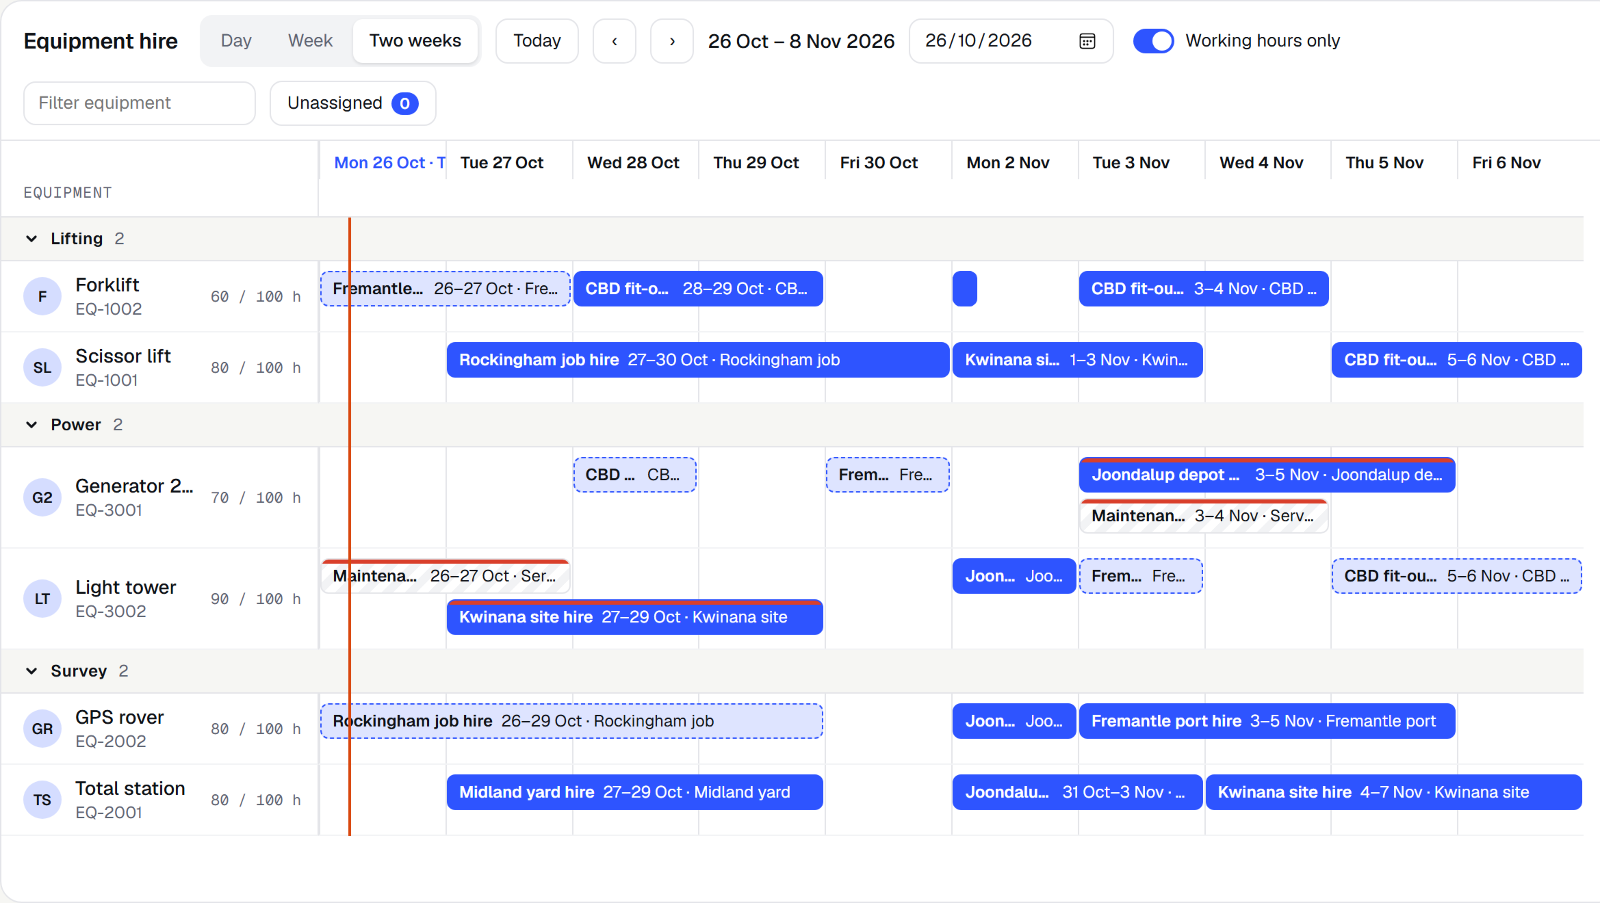Switch to Week view

tap(310, 41)
